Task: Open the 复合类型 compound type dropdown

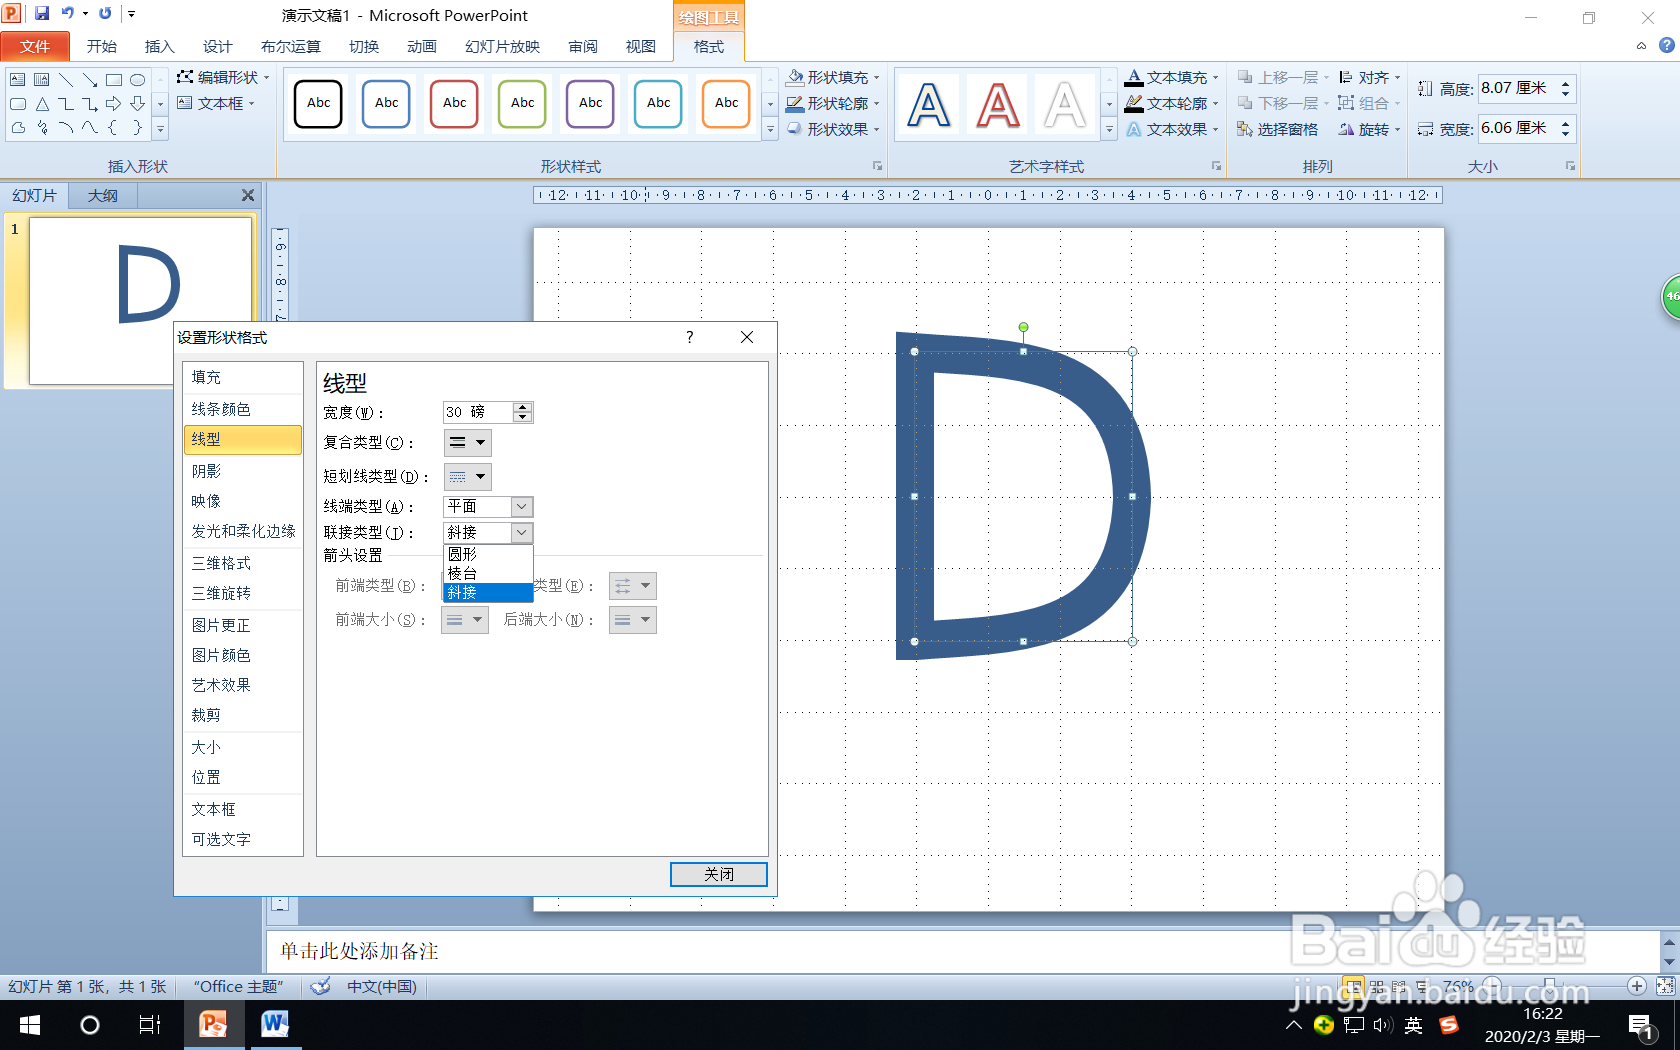Action: click(x=467, y=442)
